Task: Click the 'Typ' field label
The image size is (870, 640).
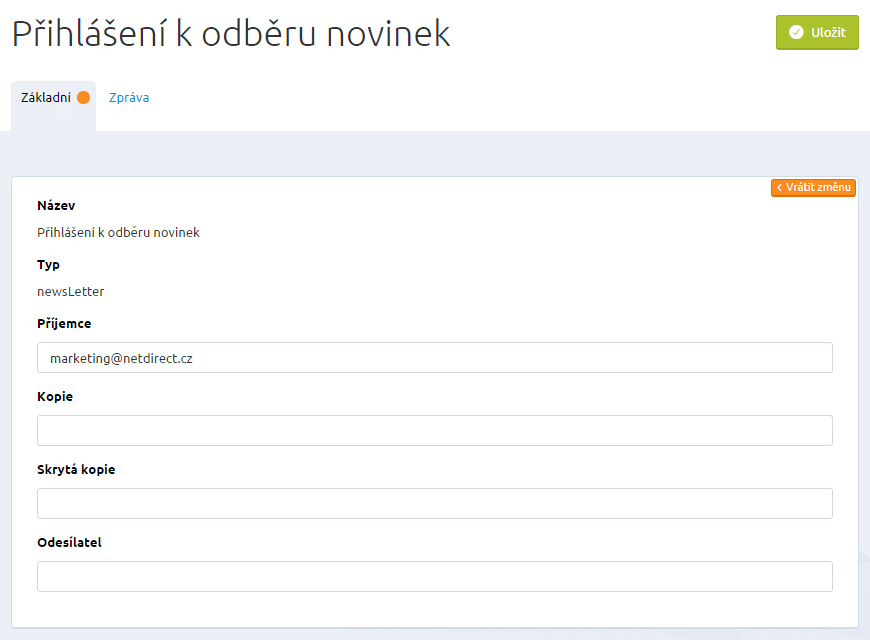Action: (x=48, y=265)
